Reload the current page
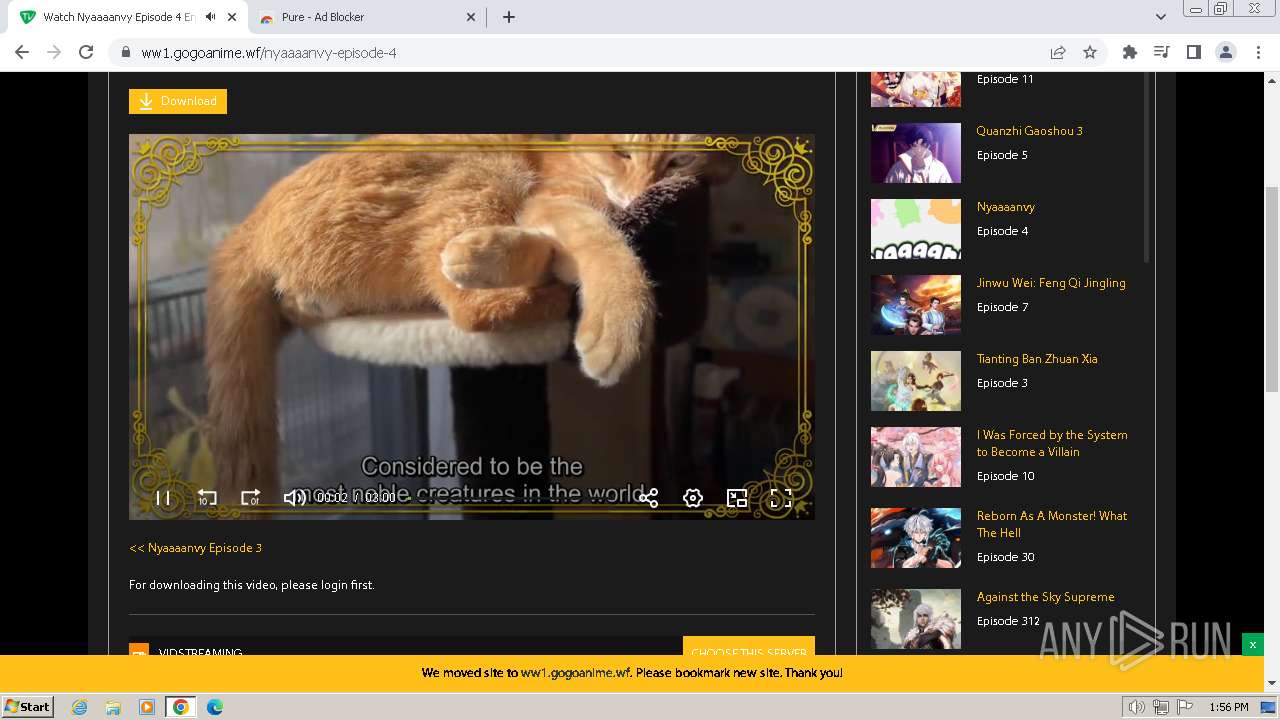Screen dimensions: 1280x720 click(86, 52)
